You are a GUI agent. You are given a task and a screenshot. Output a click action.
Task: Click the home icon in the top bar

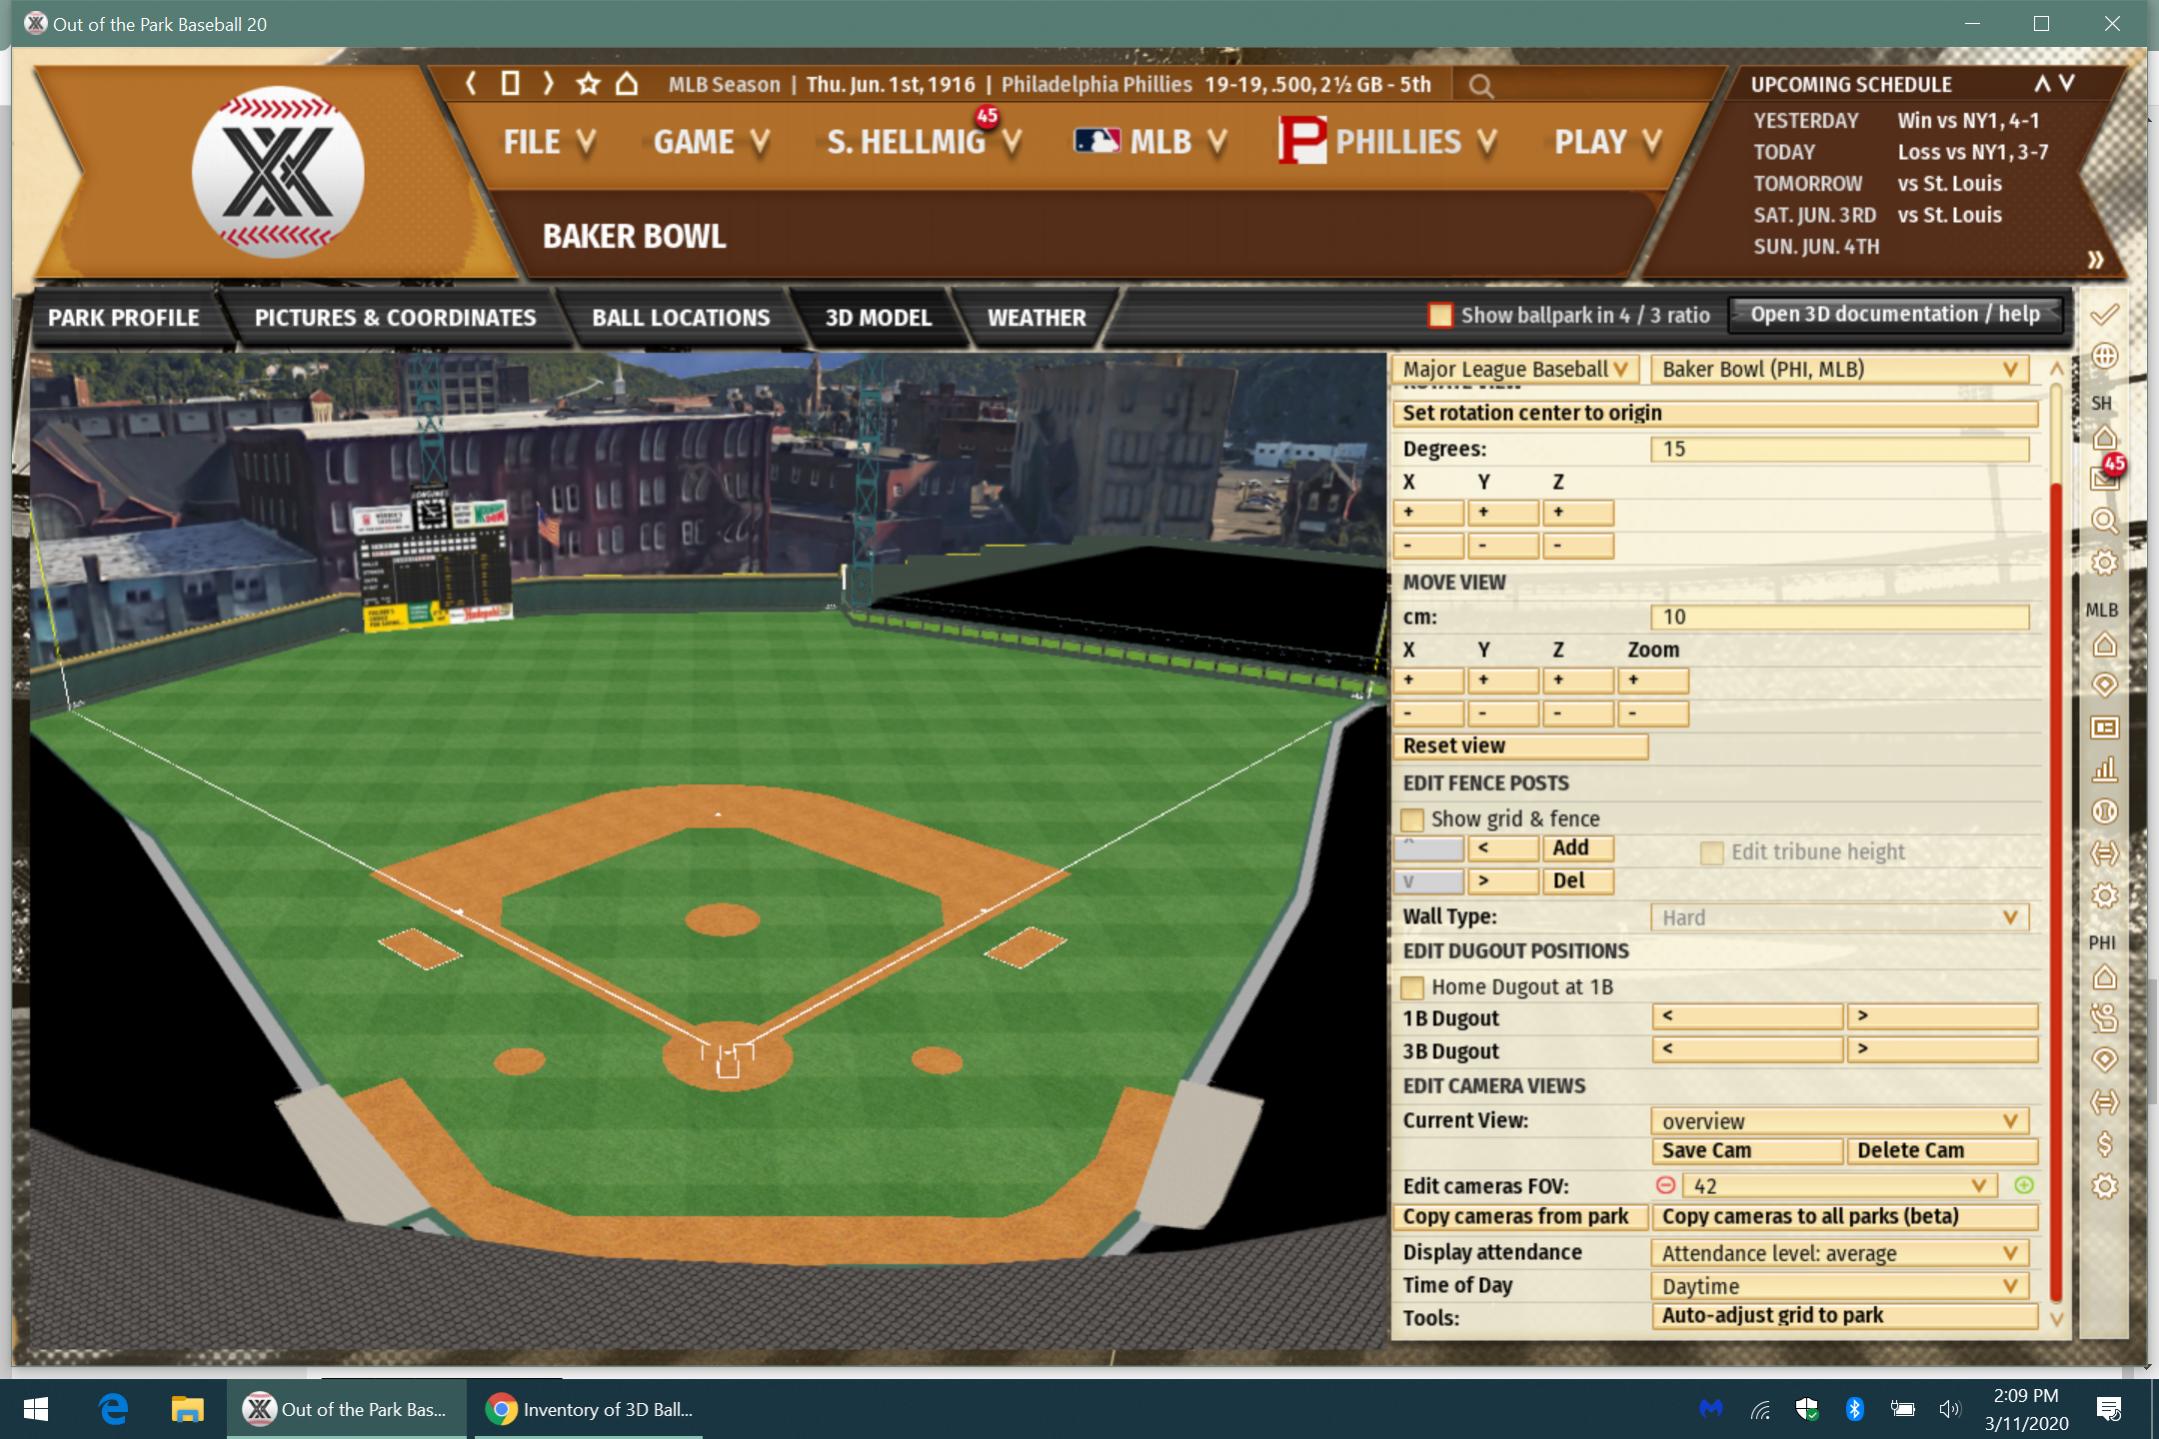(626, 84)
